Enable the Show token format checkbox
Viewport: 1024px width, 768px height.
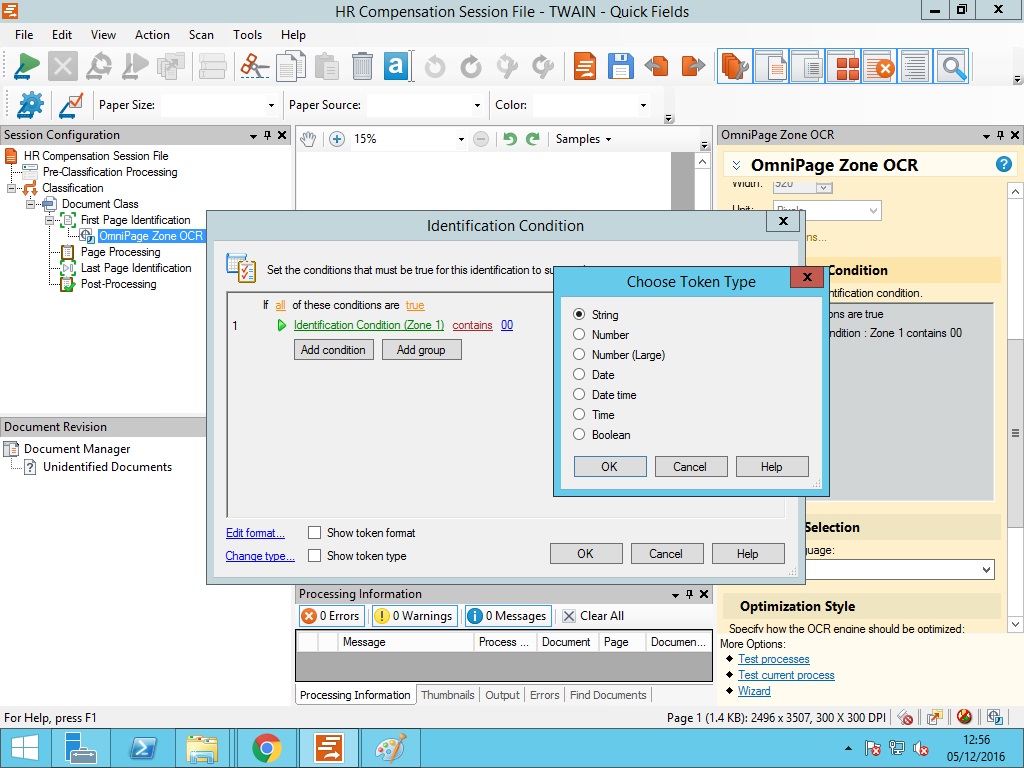315,533
